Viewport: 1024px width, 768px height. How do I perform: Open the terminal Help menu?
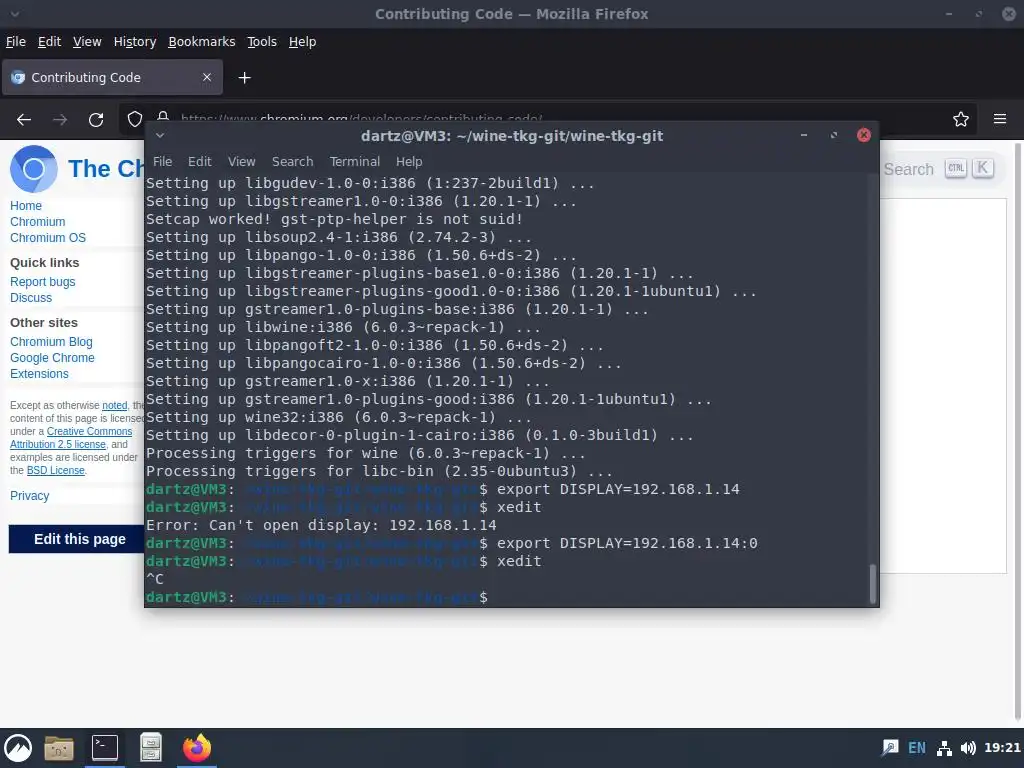coord(409,161)
